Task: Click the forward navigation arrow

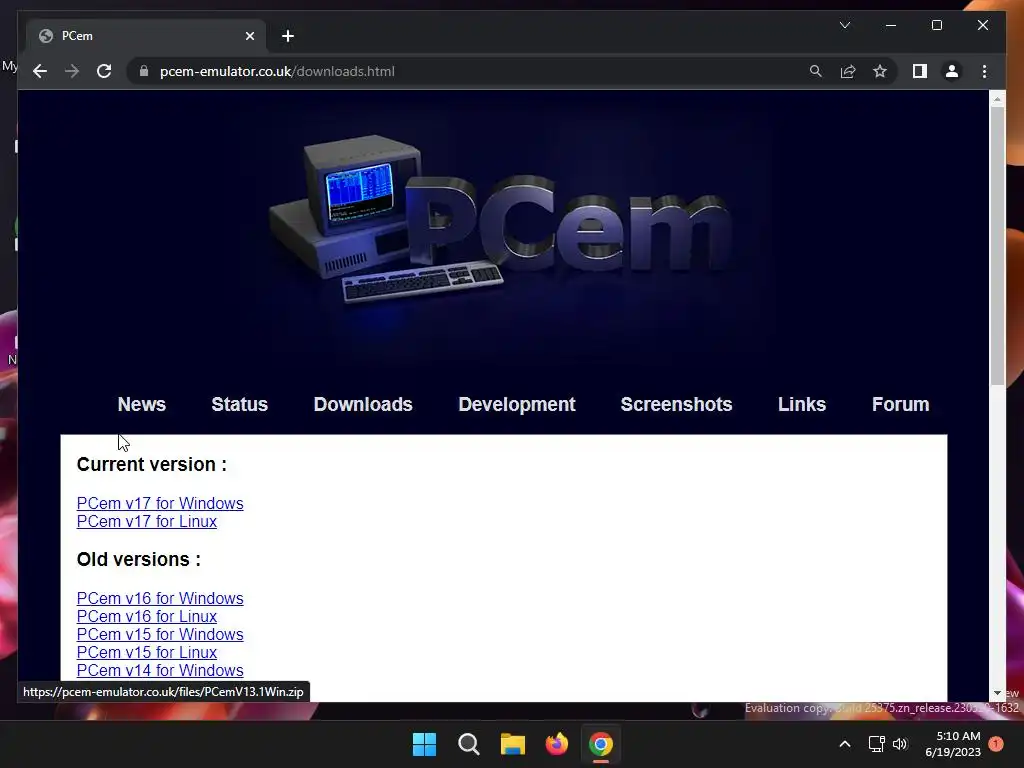Action: (x=72, y=71)
